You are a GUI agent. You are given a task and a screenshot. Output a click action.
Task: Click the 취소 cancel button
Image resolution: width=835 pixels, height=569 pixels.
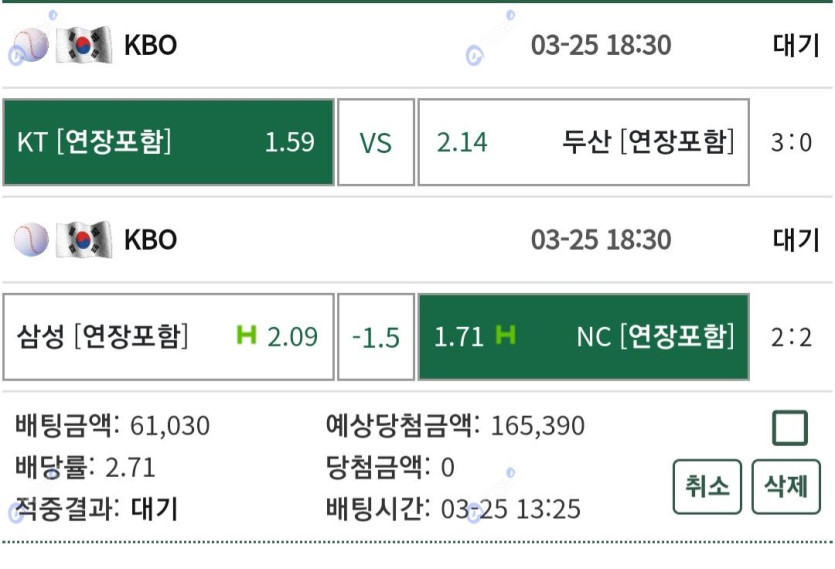pos(707,486)
